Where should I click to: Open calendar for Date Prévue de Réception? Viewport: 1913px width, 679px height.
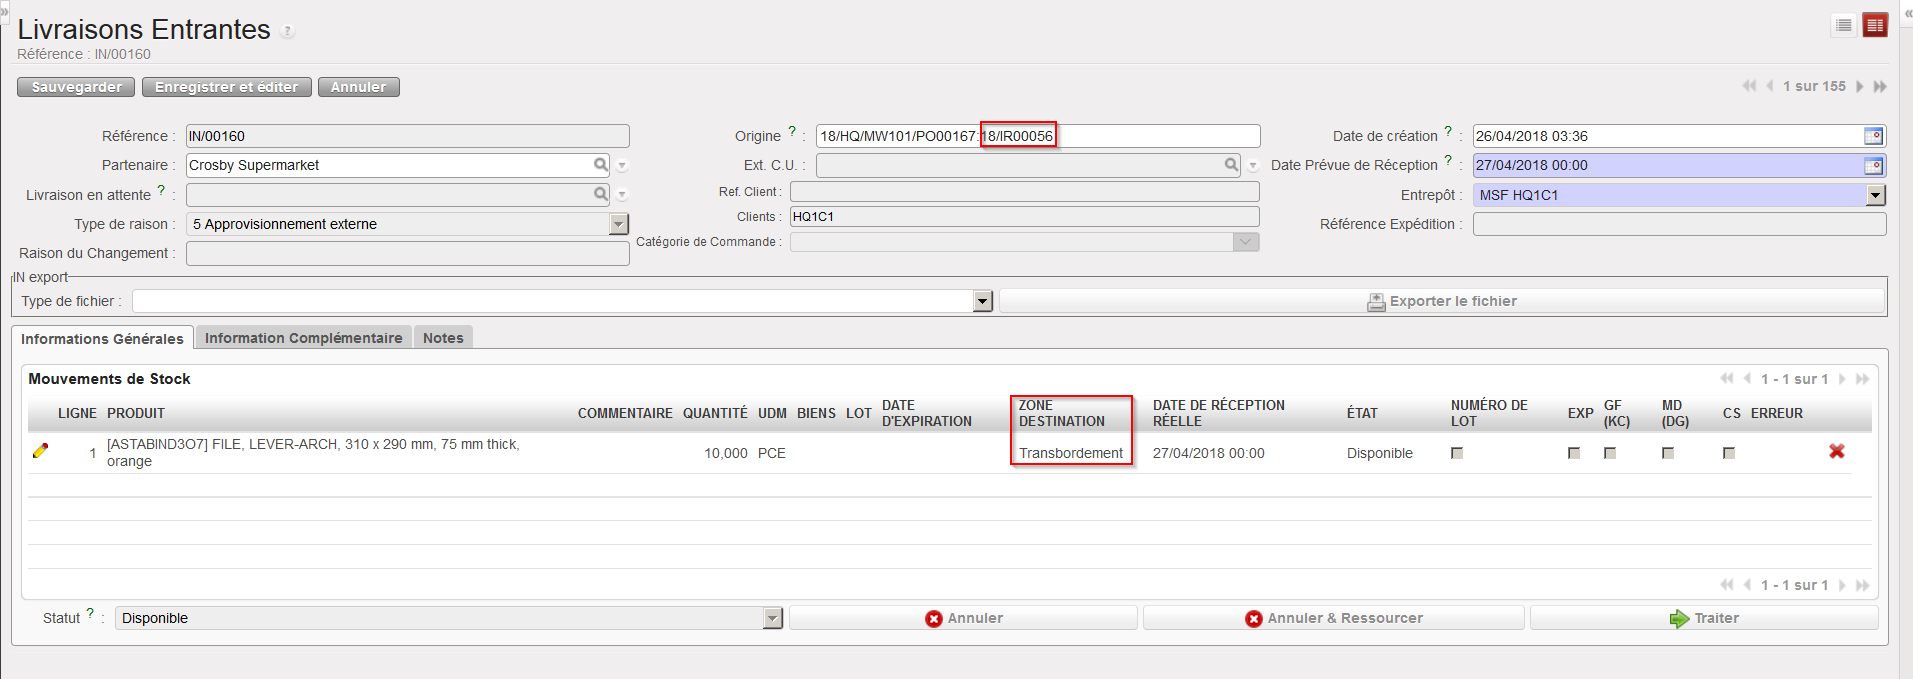click(x=1873, y=166)
